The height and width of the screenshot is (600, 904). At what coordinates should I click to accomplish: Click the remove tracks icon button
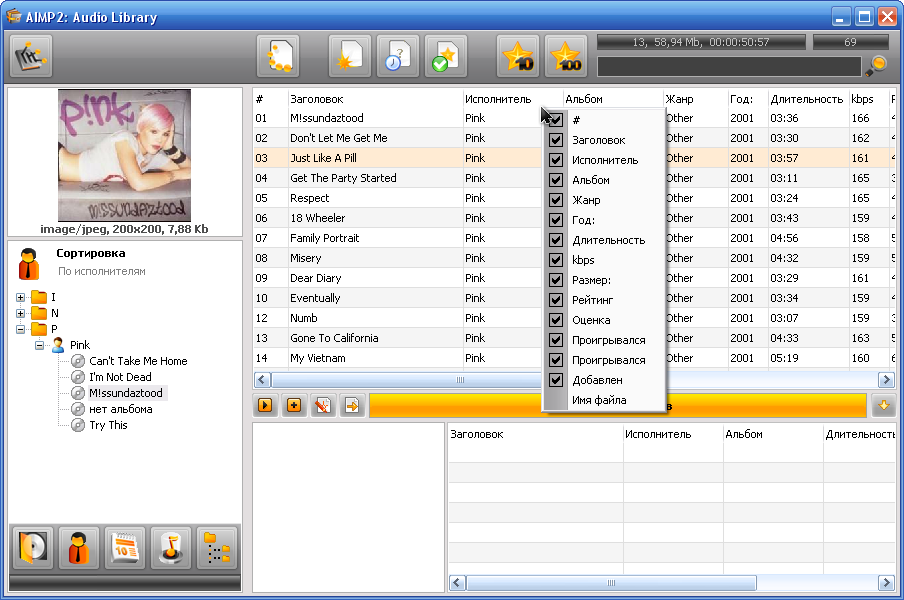tap(323, 405)
